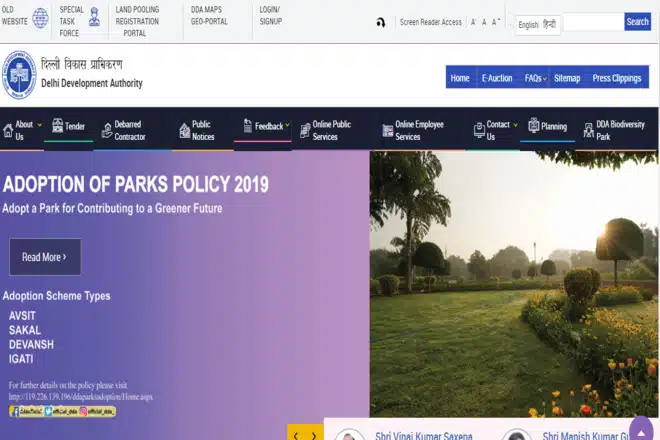Increase font size with the A+ icon
The height and width of the screenshot is (440, 660).
click(495, 21)
